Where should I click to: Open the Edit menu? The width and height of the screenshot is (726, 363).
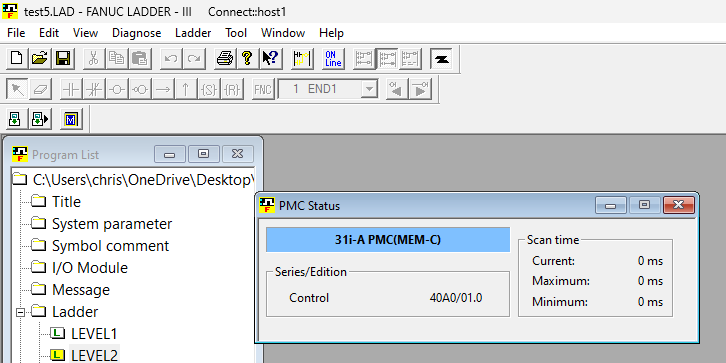click(x=49, y=33)
